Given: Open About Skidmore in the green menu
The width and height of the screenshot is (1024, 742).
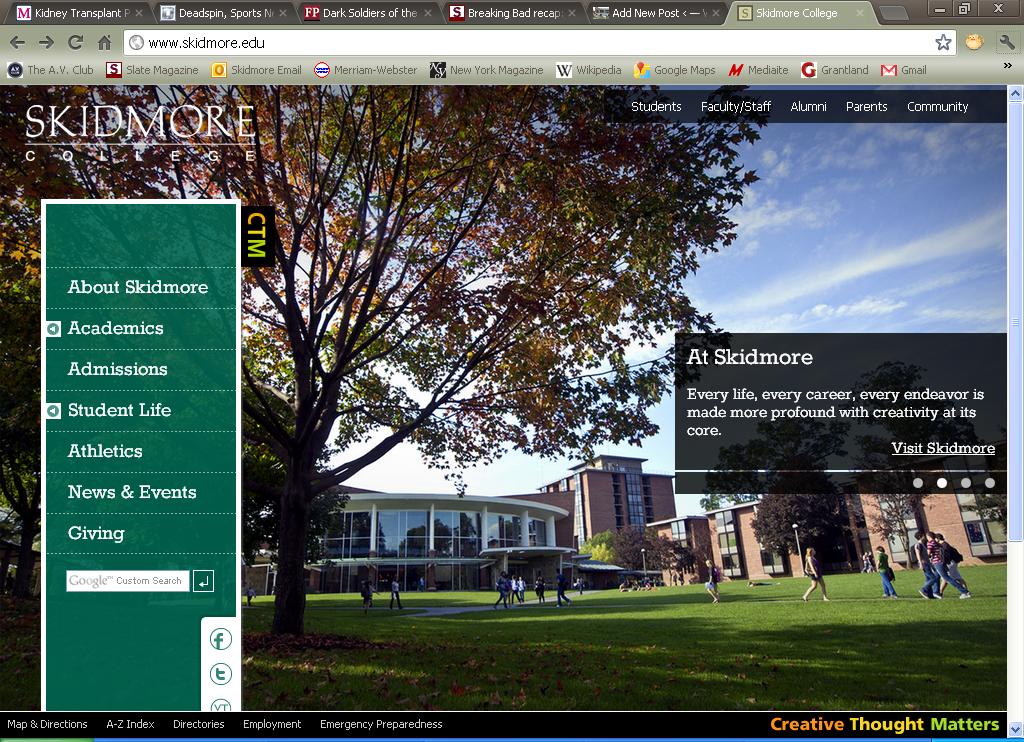Looking at the screenshot, I should [x=138, y=287].
